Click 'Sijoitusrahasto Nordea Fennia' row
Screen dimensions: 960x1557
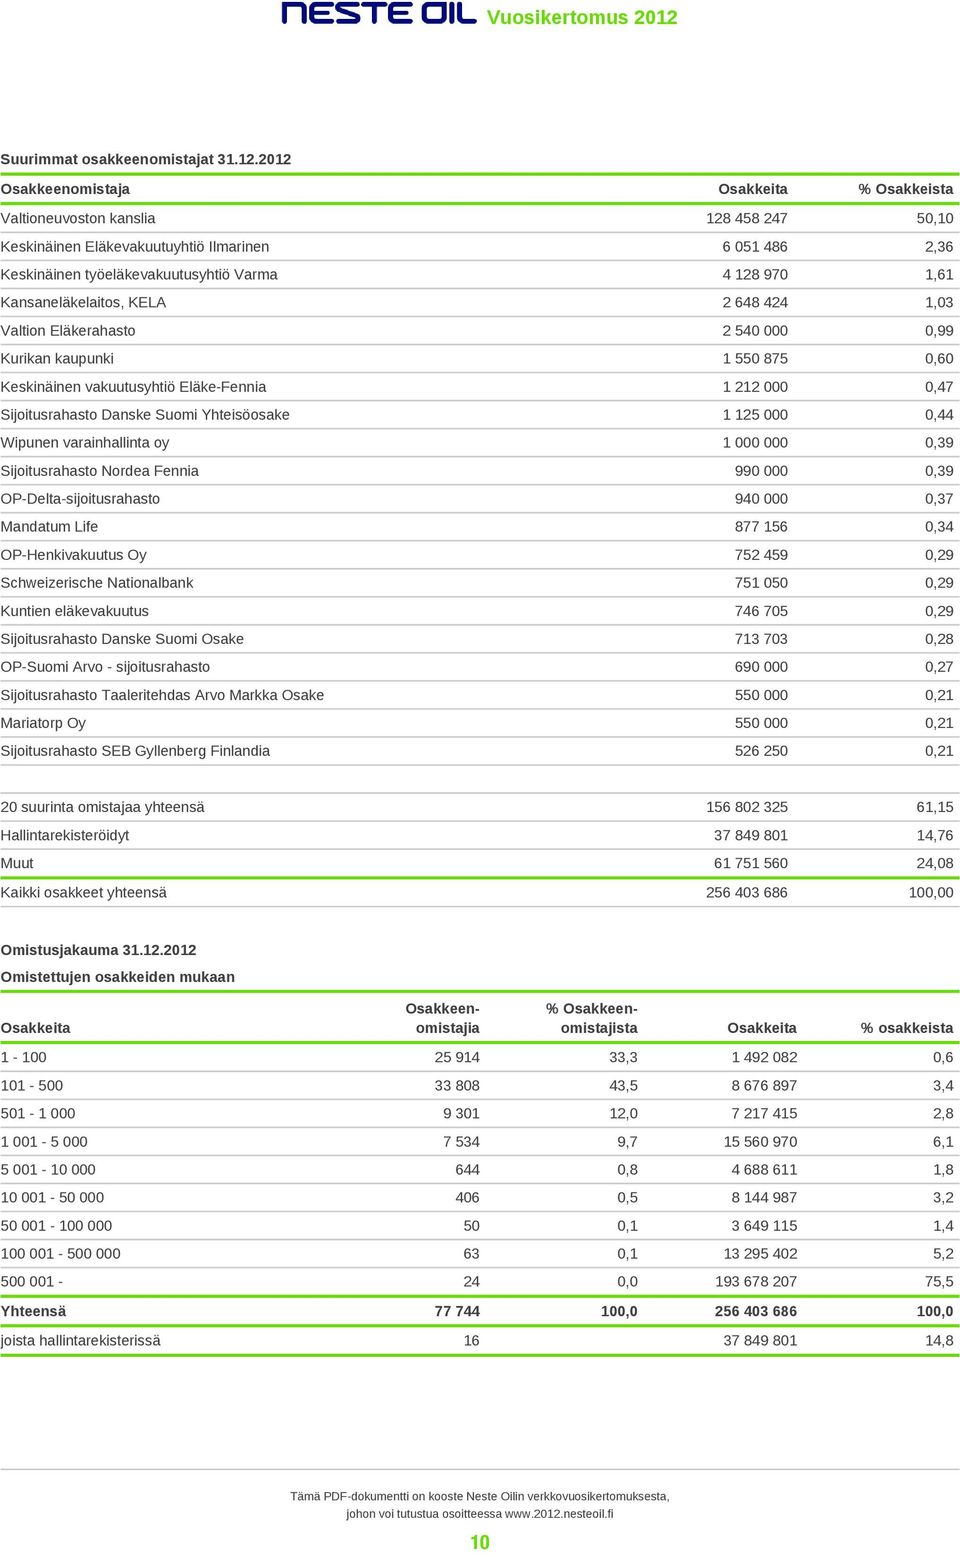coord(480,470)
